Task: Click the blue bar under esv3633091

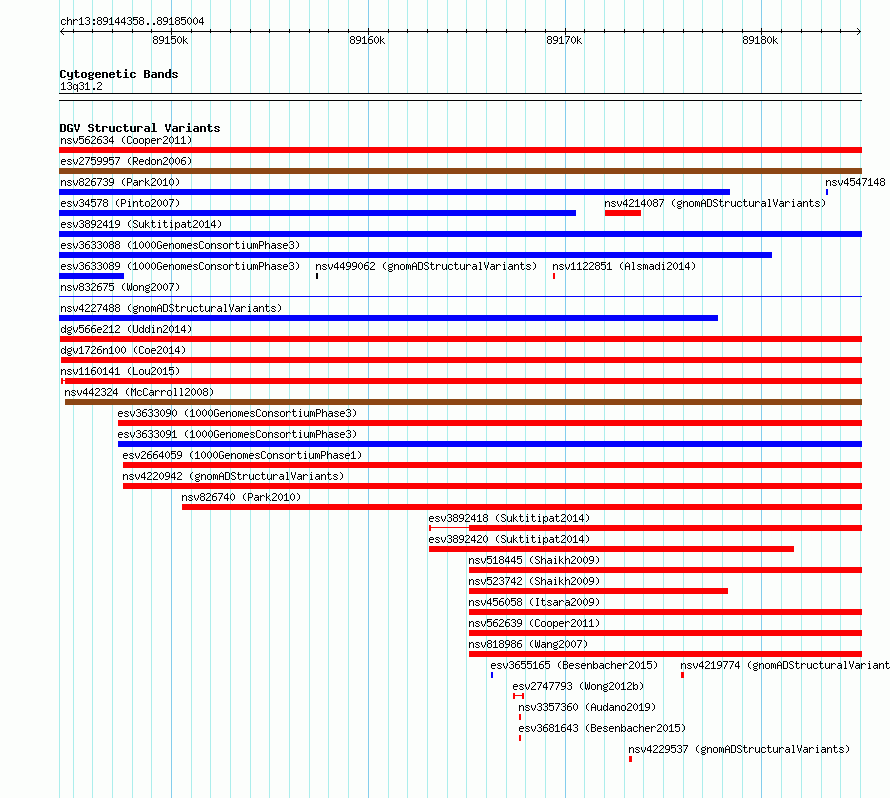Action: 490,444
